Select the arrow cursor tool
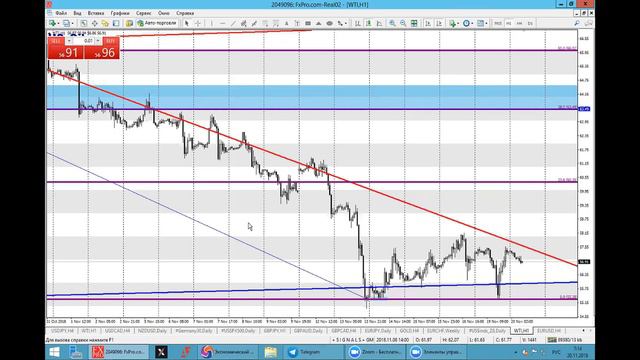Image resolution: width=640 pixels, height=360 pixels. 187,23
